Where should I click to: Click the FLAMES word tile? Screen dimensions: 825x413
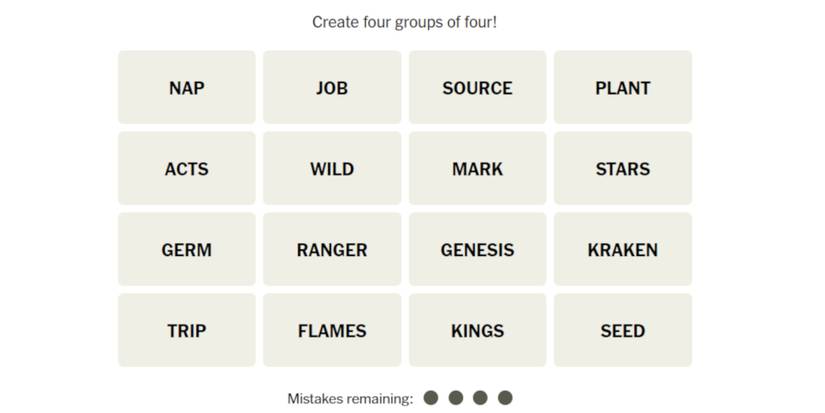tap(332, 331)
